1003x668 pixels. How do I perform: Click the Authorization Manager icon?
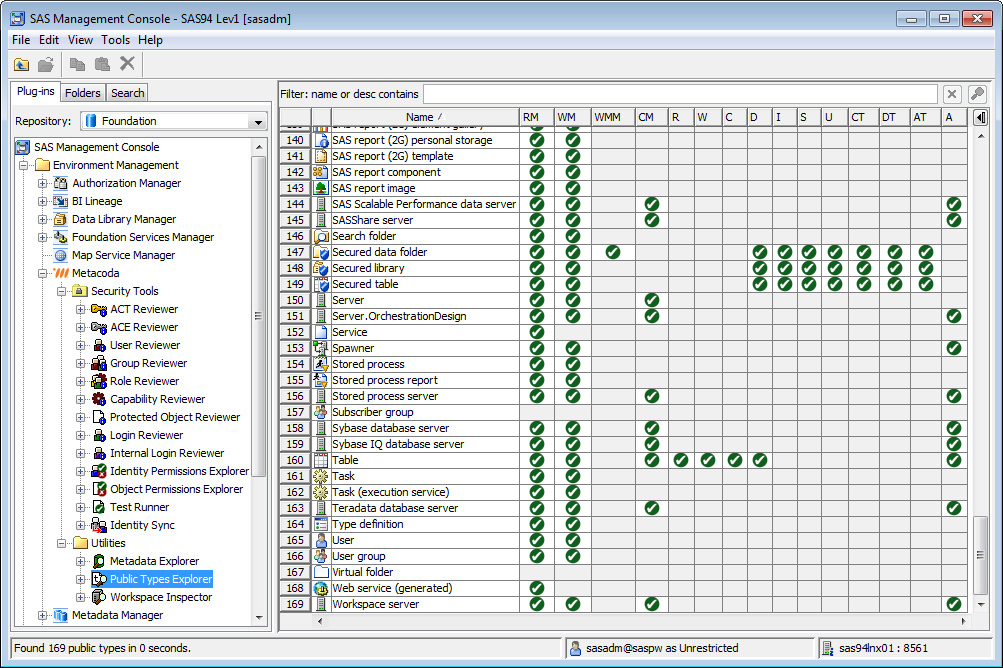click(x=61, y=183)
